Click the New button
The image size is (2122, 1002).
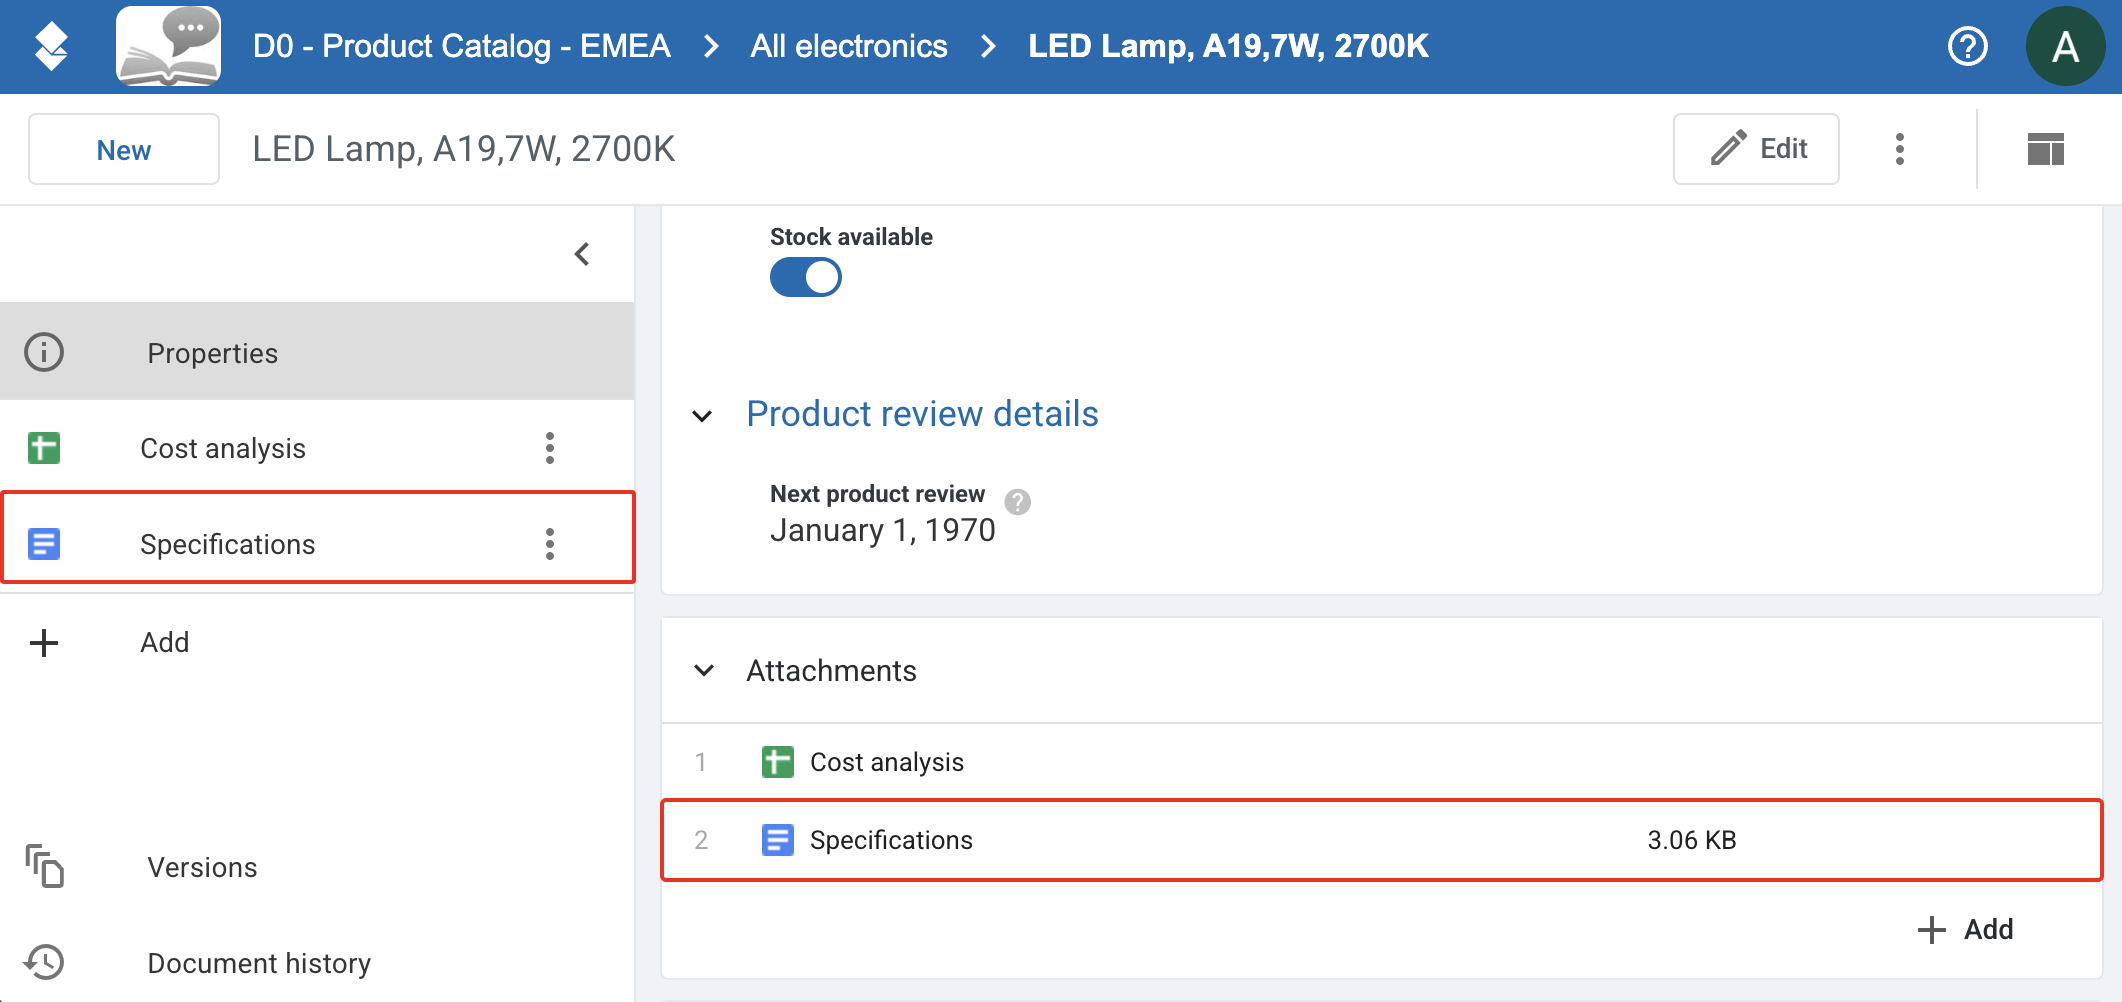(124, 149)
